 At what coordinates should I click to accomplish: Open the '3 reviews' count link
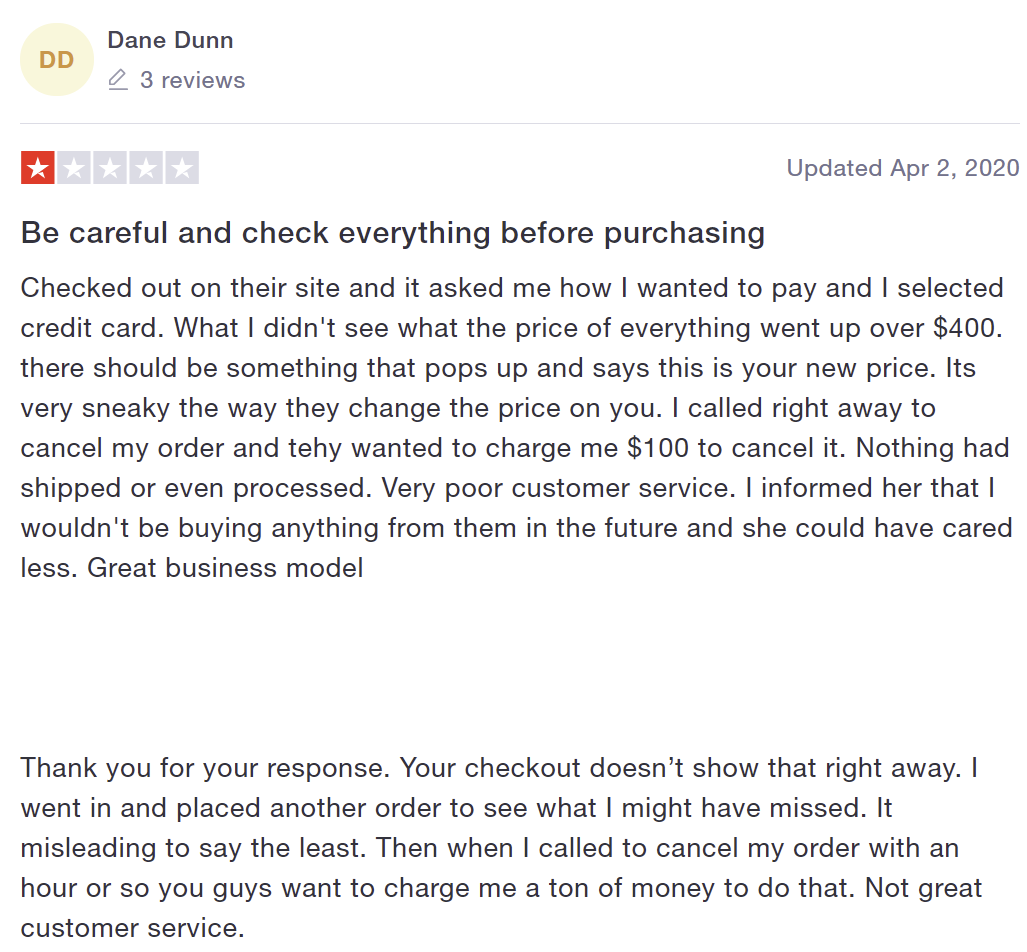click(192, 80)
